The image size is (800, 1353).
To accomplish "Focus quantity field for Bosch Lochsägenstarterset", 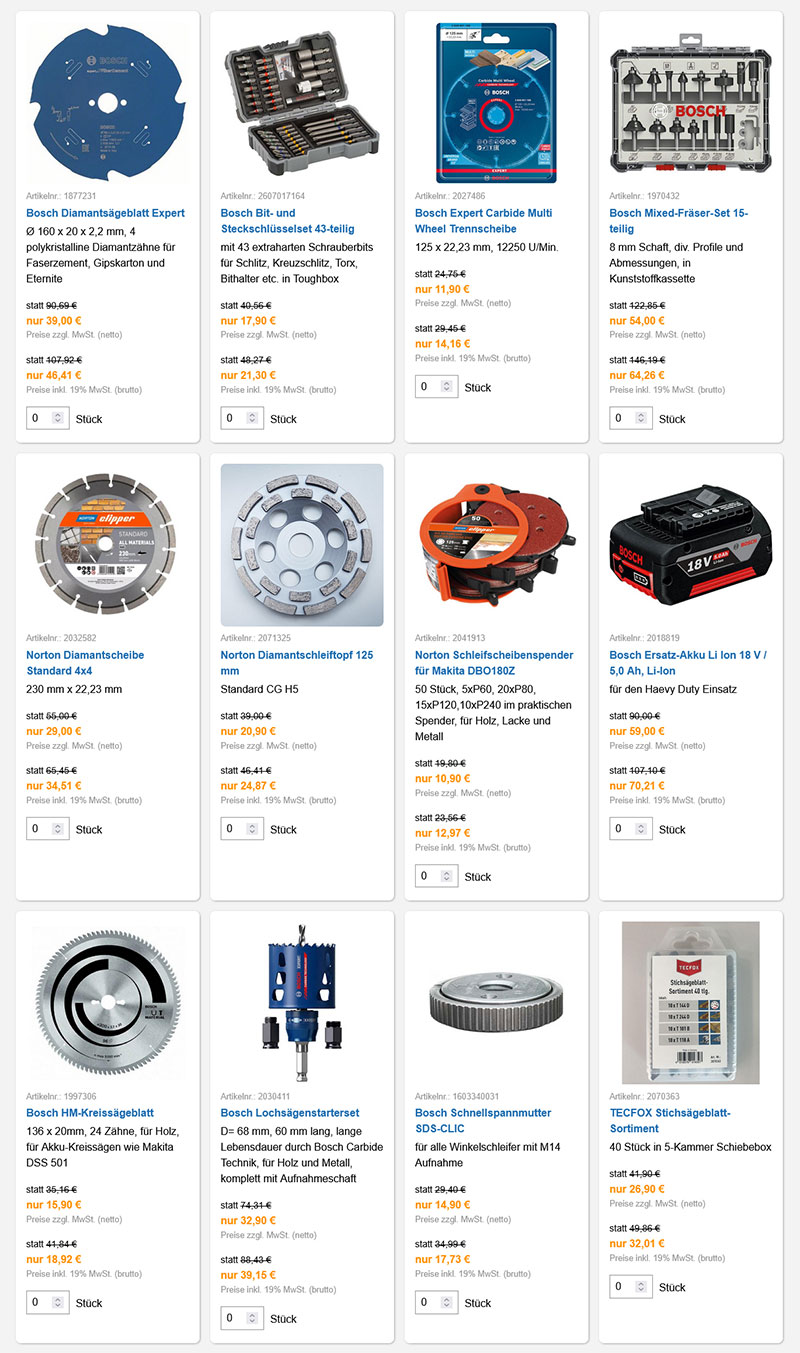I will [242, 1318].
